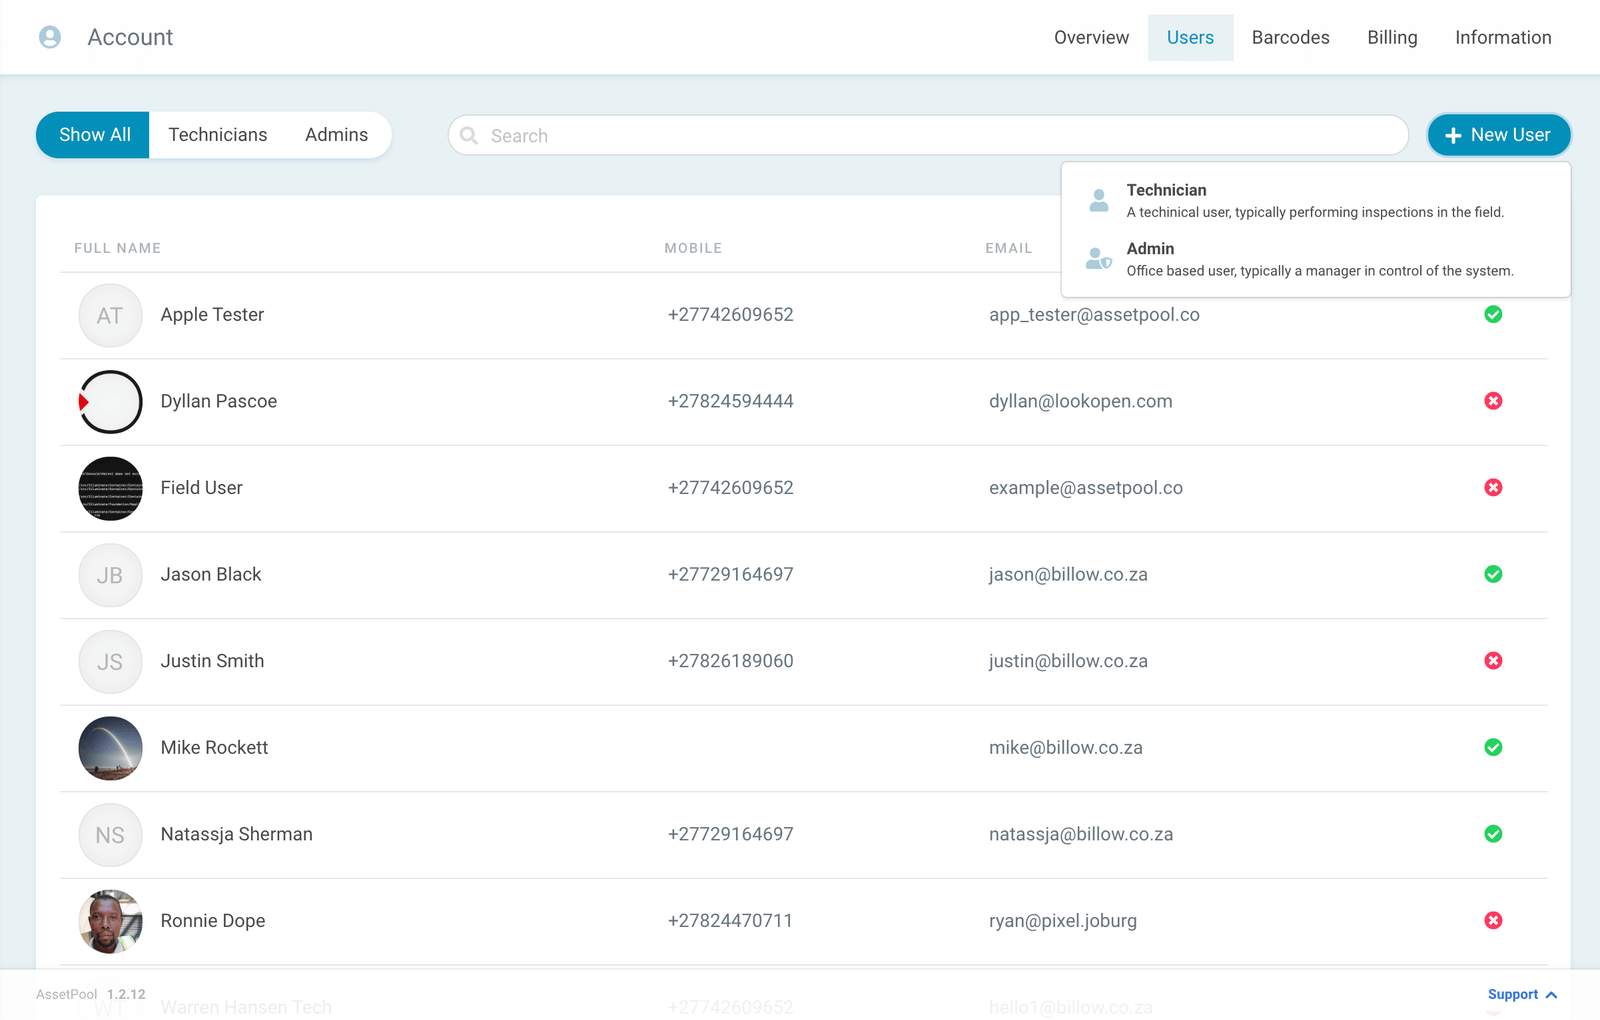Switch to the Information tab
Screen dimensions: 1600x1020
pyautogui.click(x=1503, y=37)
